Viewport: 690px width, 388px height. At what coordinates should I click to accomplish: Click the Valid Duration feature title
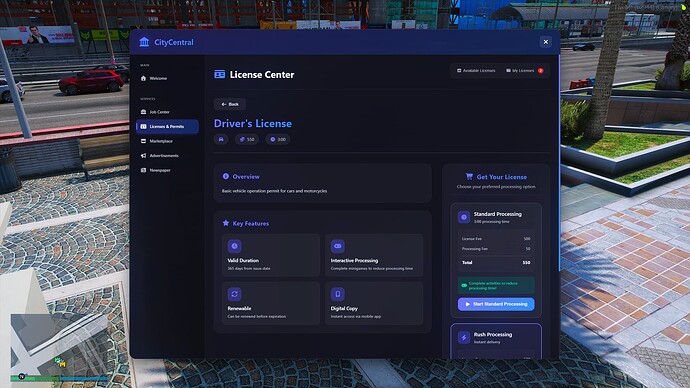coord(243,260)
